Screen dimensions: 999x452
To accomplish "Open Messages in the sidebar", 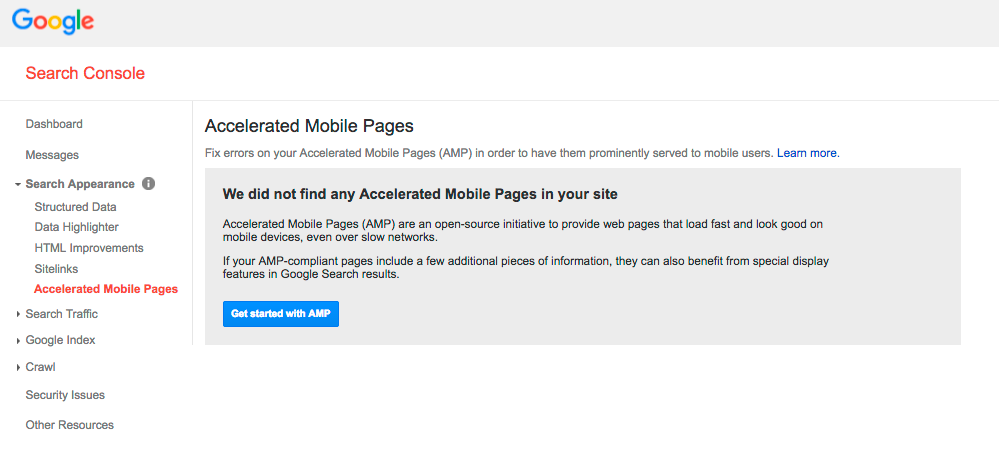I will pyautogui.click(x=52, y=155).
